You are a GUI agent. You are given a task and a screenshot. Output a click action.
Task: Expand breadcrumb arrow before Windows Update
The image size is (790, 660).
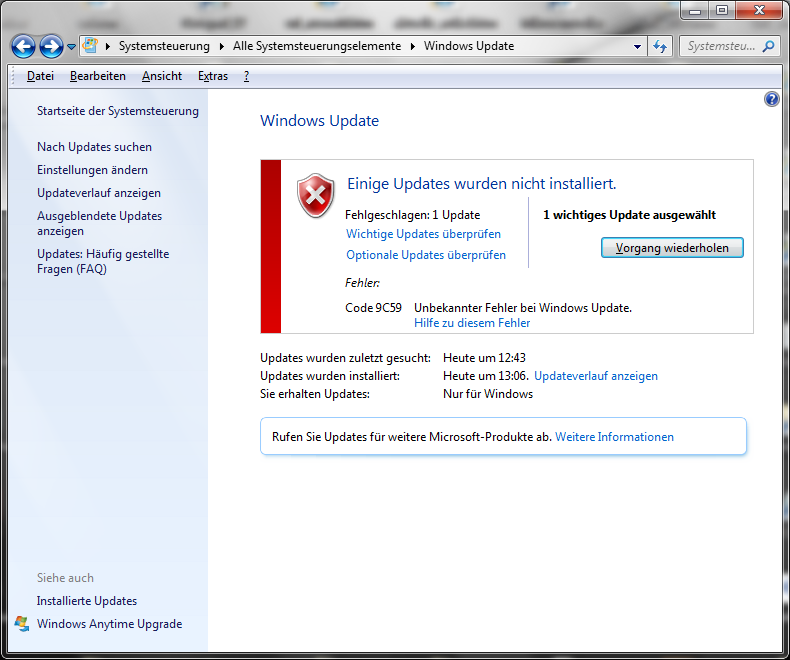pyautogui.click(x=413, y=46)
